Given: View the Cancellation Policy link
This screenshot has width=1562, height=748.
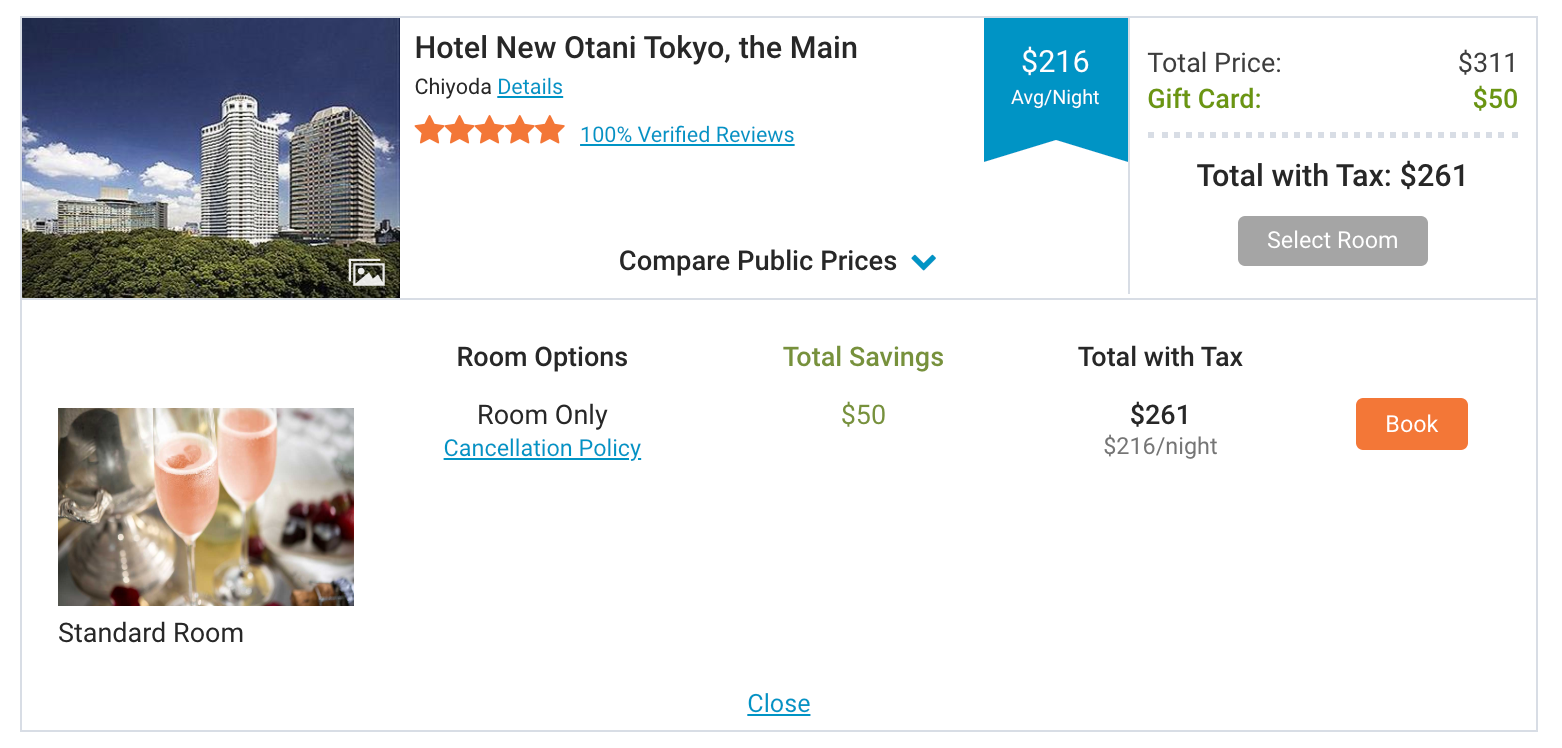Looking at the screenshot, I should tap(542, 448).
